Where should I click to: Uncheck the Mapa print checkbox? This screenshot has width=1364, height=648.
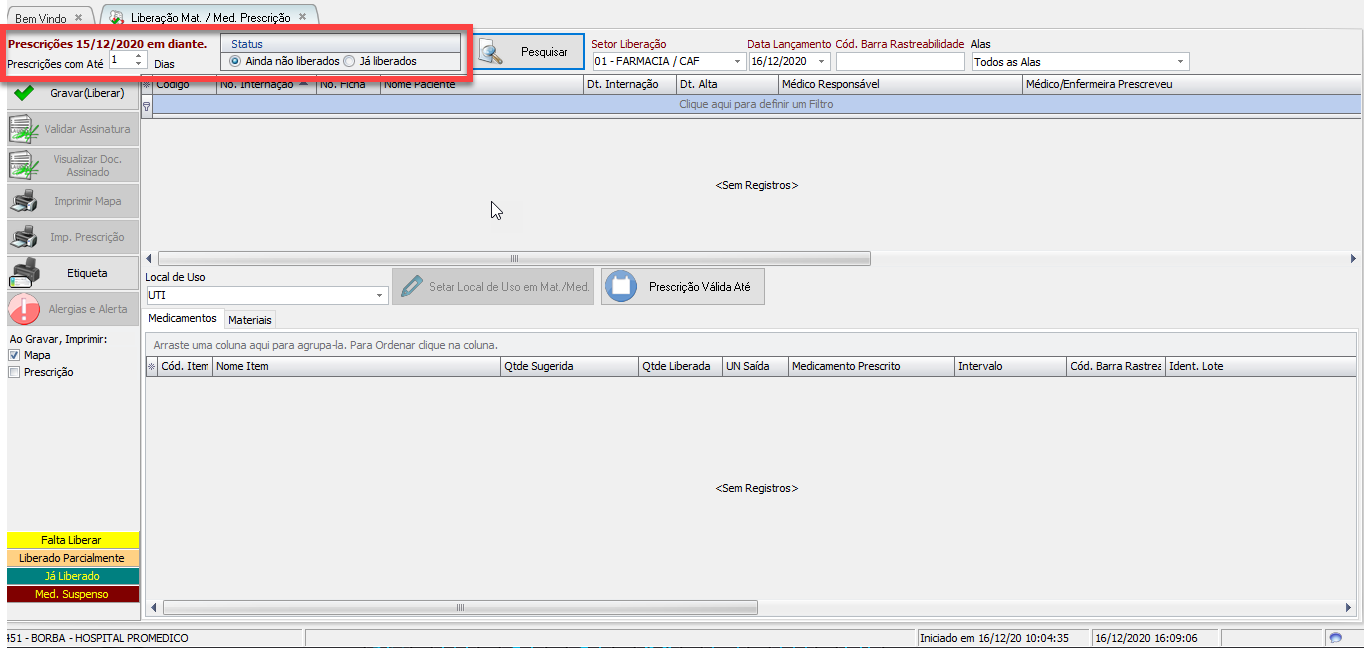click(14, 355)
